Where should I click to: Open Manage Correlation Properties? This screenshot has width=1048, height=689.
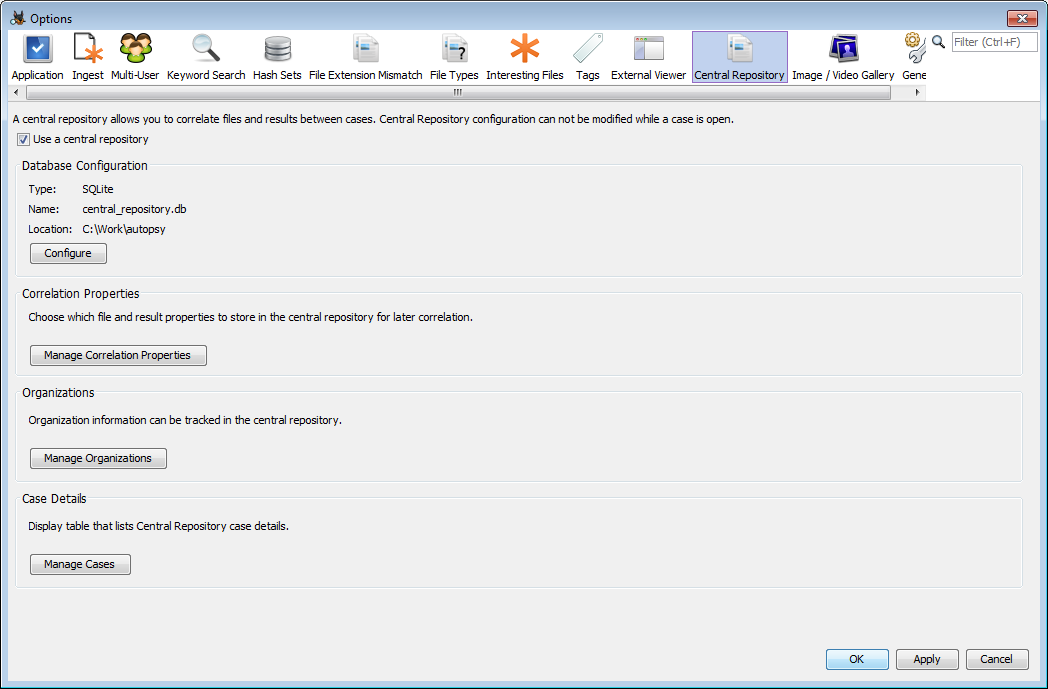point(117,355)
